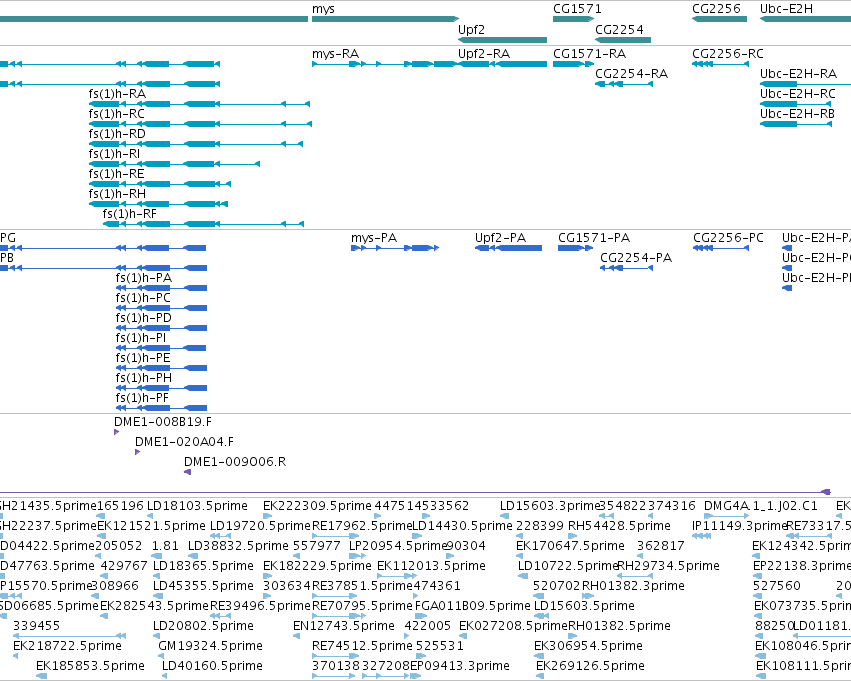The image size is (851, 681).
Task: Click the fs(1)h-PF protein label
Action: click(142, 398)
